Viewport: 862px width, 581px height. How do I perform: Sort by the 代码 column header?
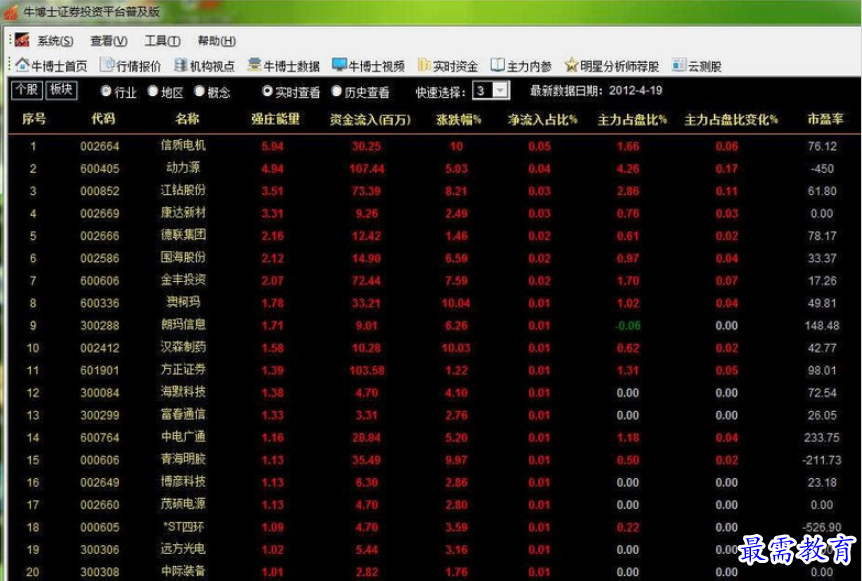click(x=103, y=119)
